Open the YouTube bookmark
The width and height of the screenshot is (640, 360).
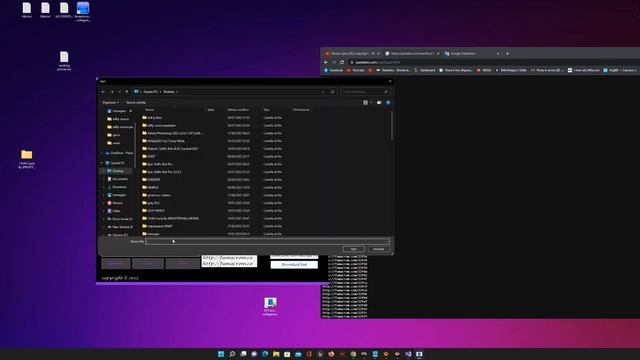(x=356, y=70)
